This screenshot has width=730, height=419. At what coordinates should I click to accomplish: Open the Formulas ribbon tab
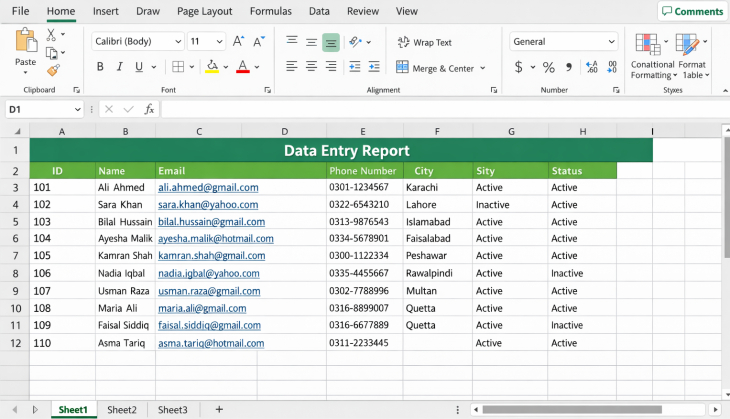click(271, 12)
